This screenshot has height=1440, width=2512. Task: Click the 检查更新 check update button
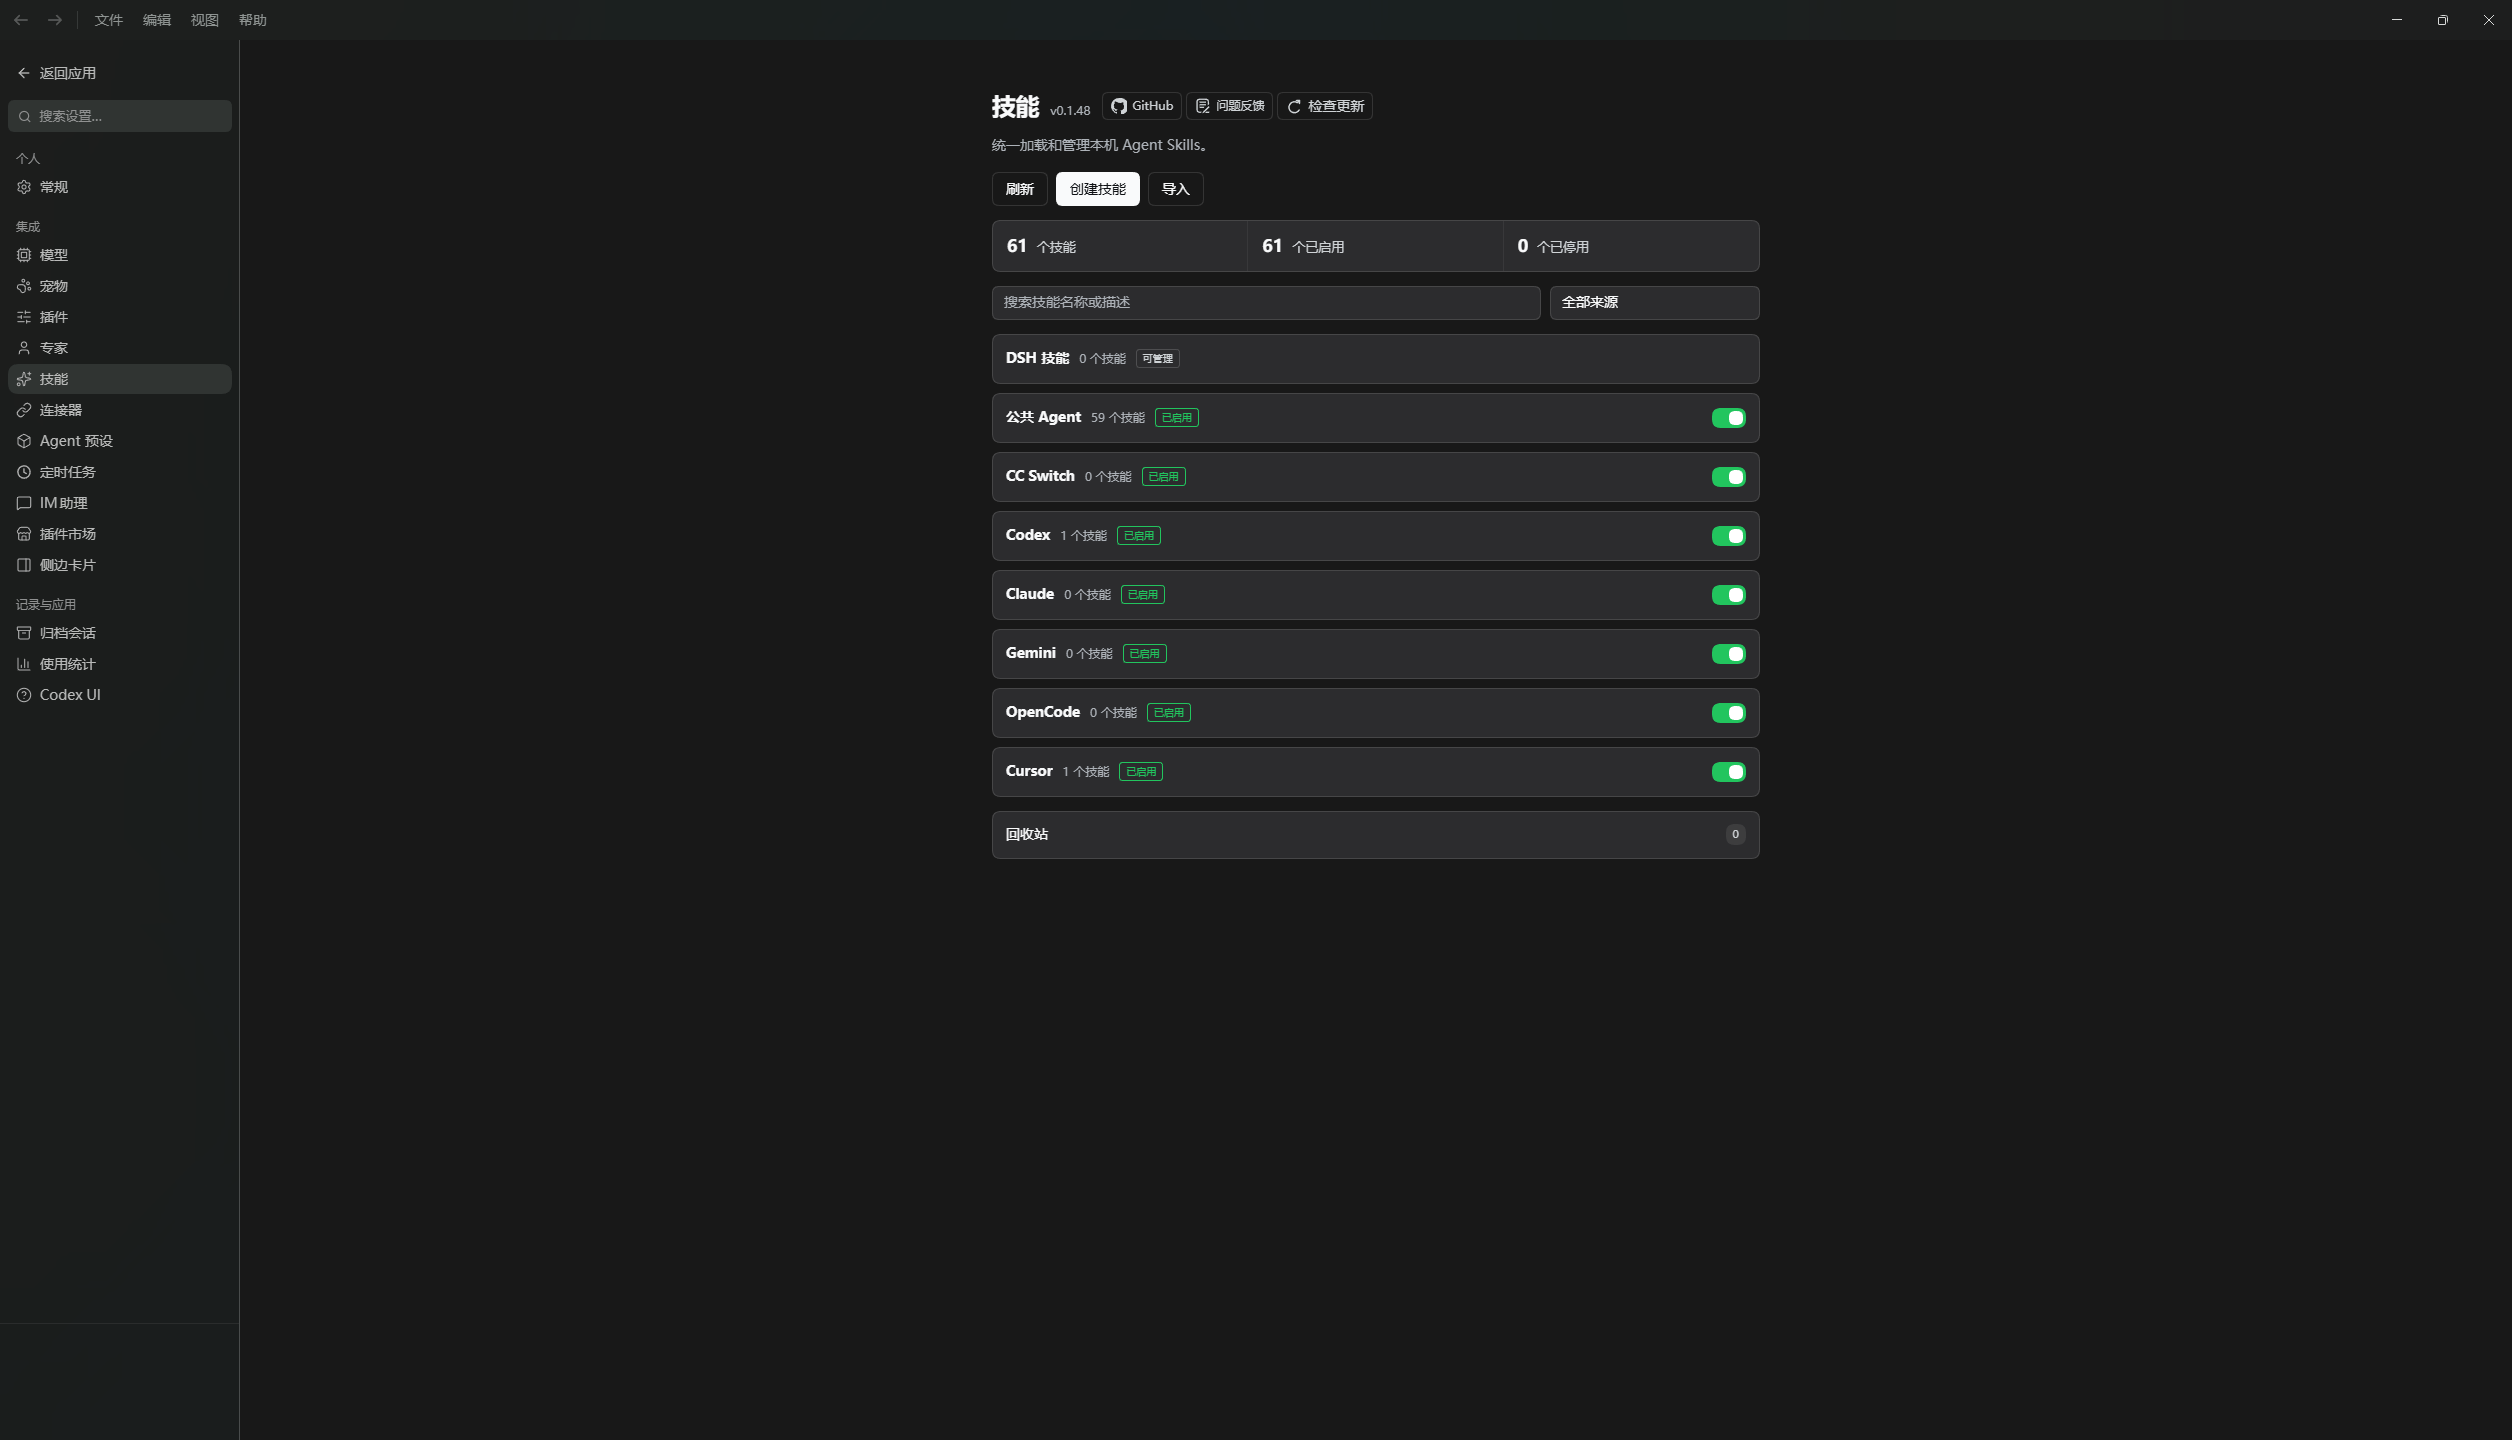point(1324,106)
